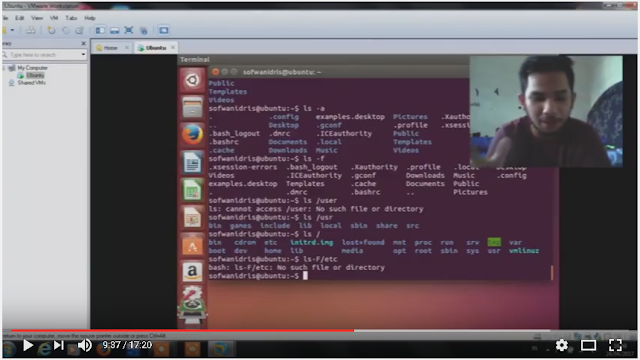
Task: Open the Tabs menu
Action: click(x=71, y=18)
